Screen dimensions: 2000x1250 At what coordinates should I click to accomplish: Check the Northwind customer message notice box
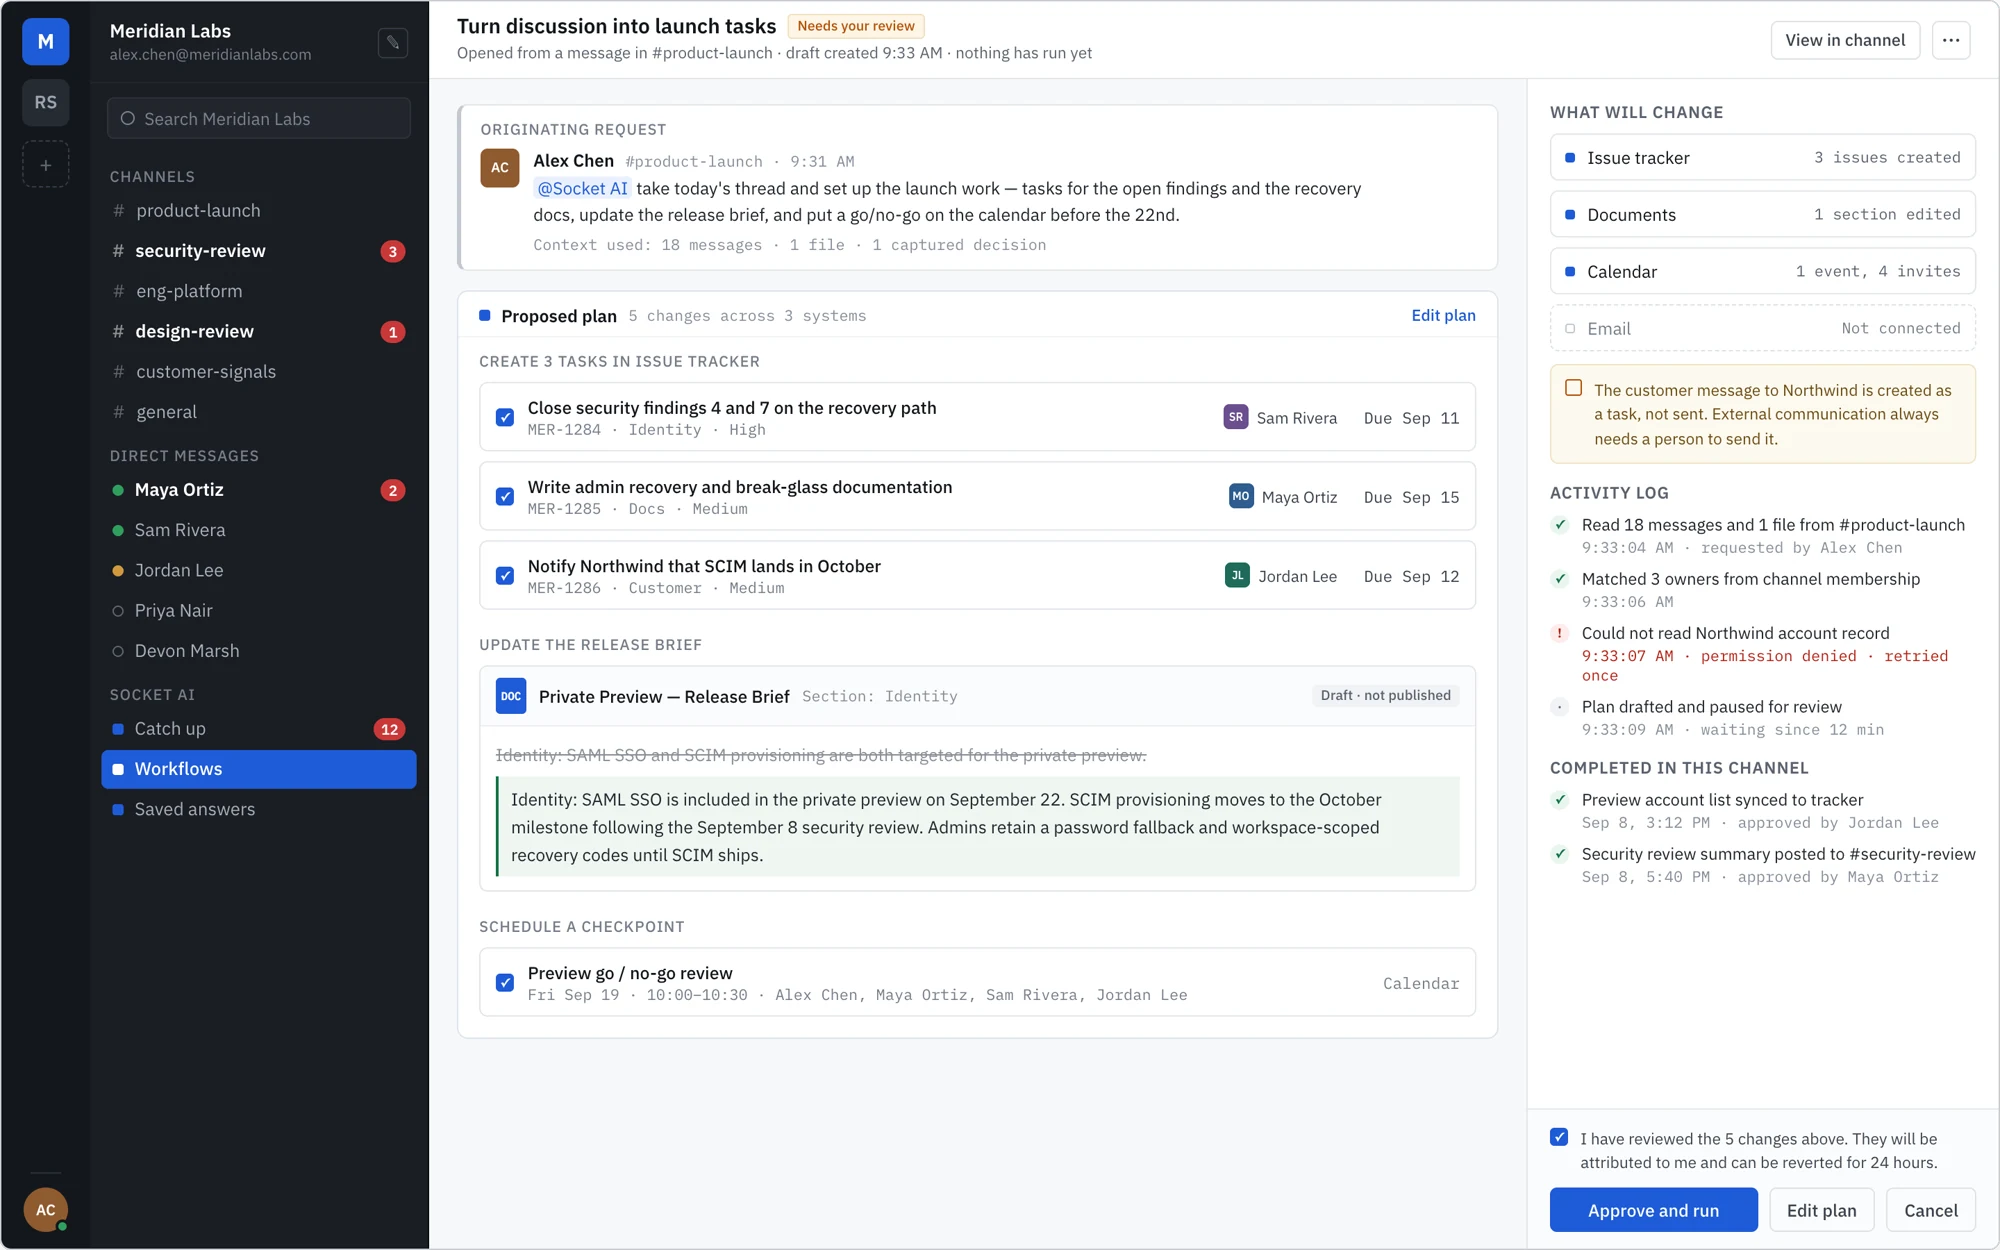pyautogui.click(x=1574, y=388)
